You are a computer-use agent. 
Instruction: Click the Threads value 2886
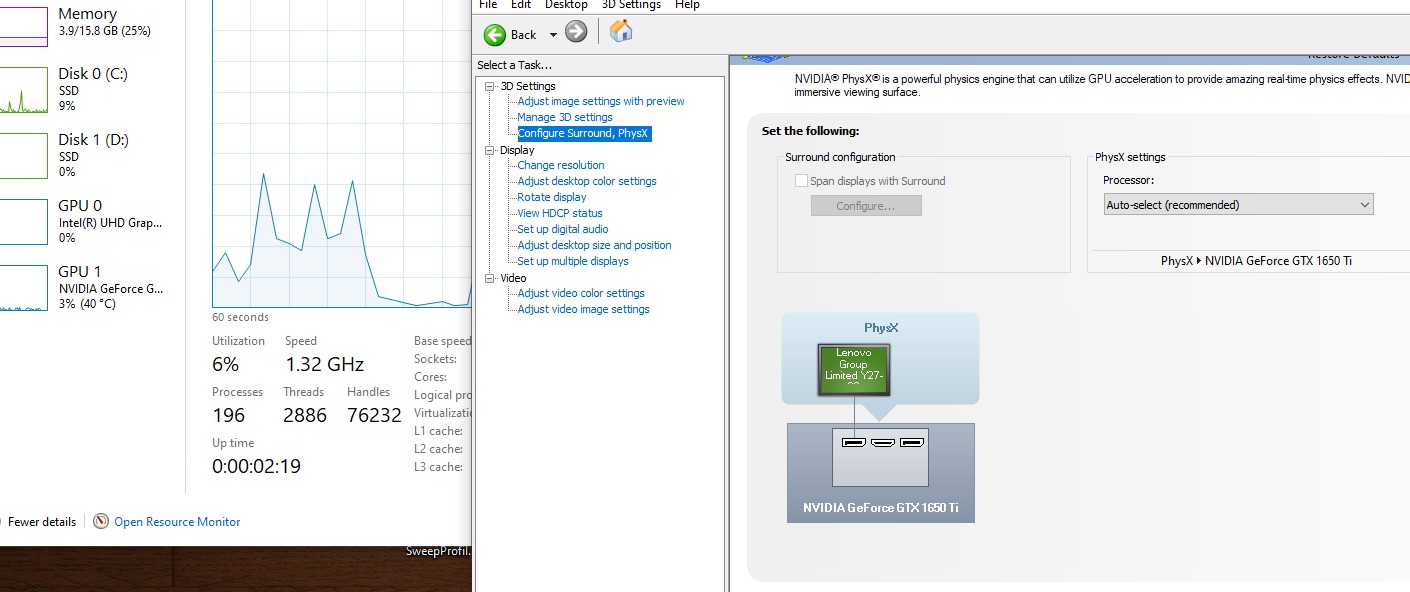(305, 415)
